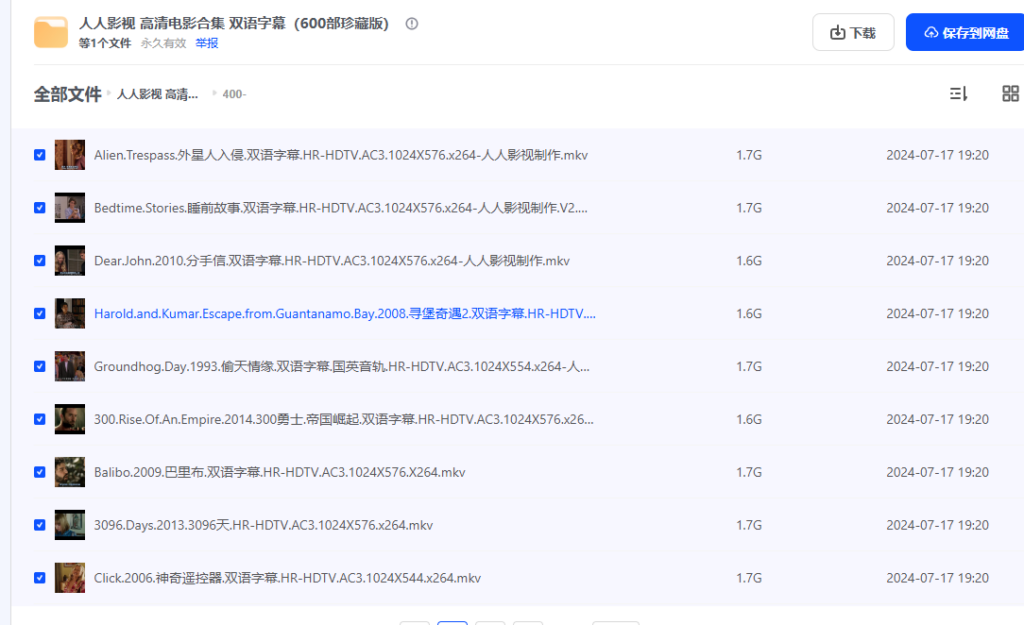Click the Harold.and.Kumar video thumbnail
1024x625 pixels.
[70, 313]
